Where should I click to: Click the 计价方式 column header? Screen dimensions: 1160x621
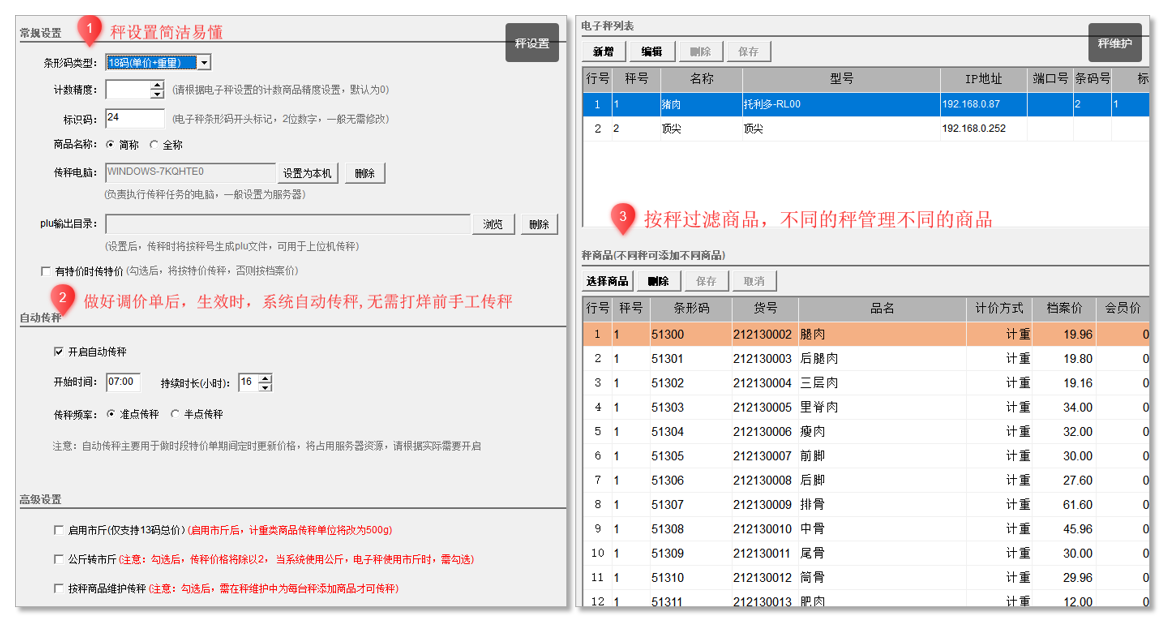tap(999, 308)
